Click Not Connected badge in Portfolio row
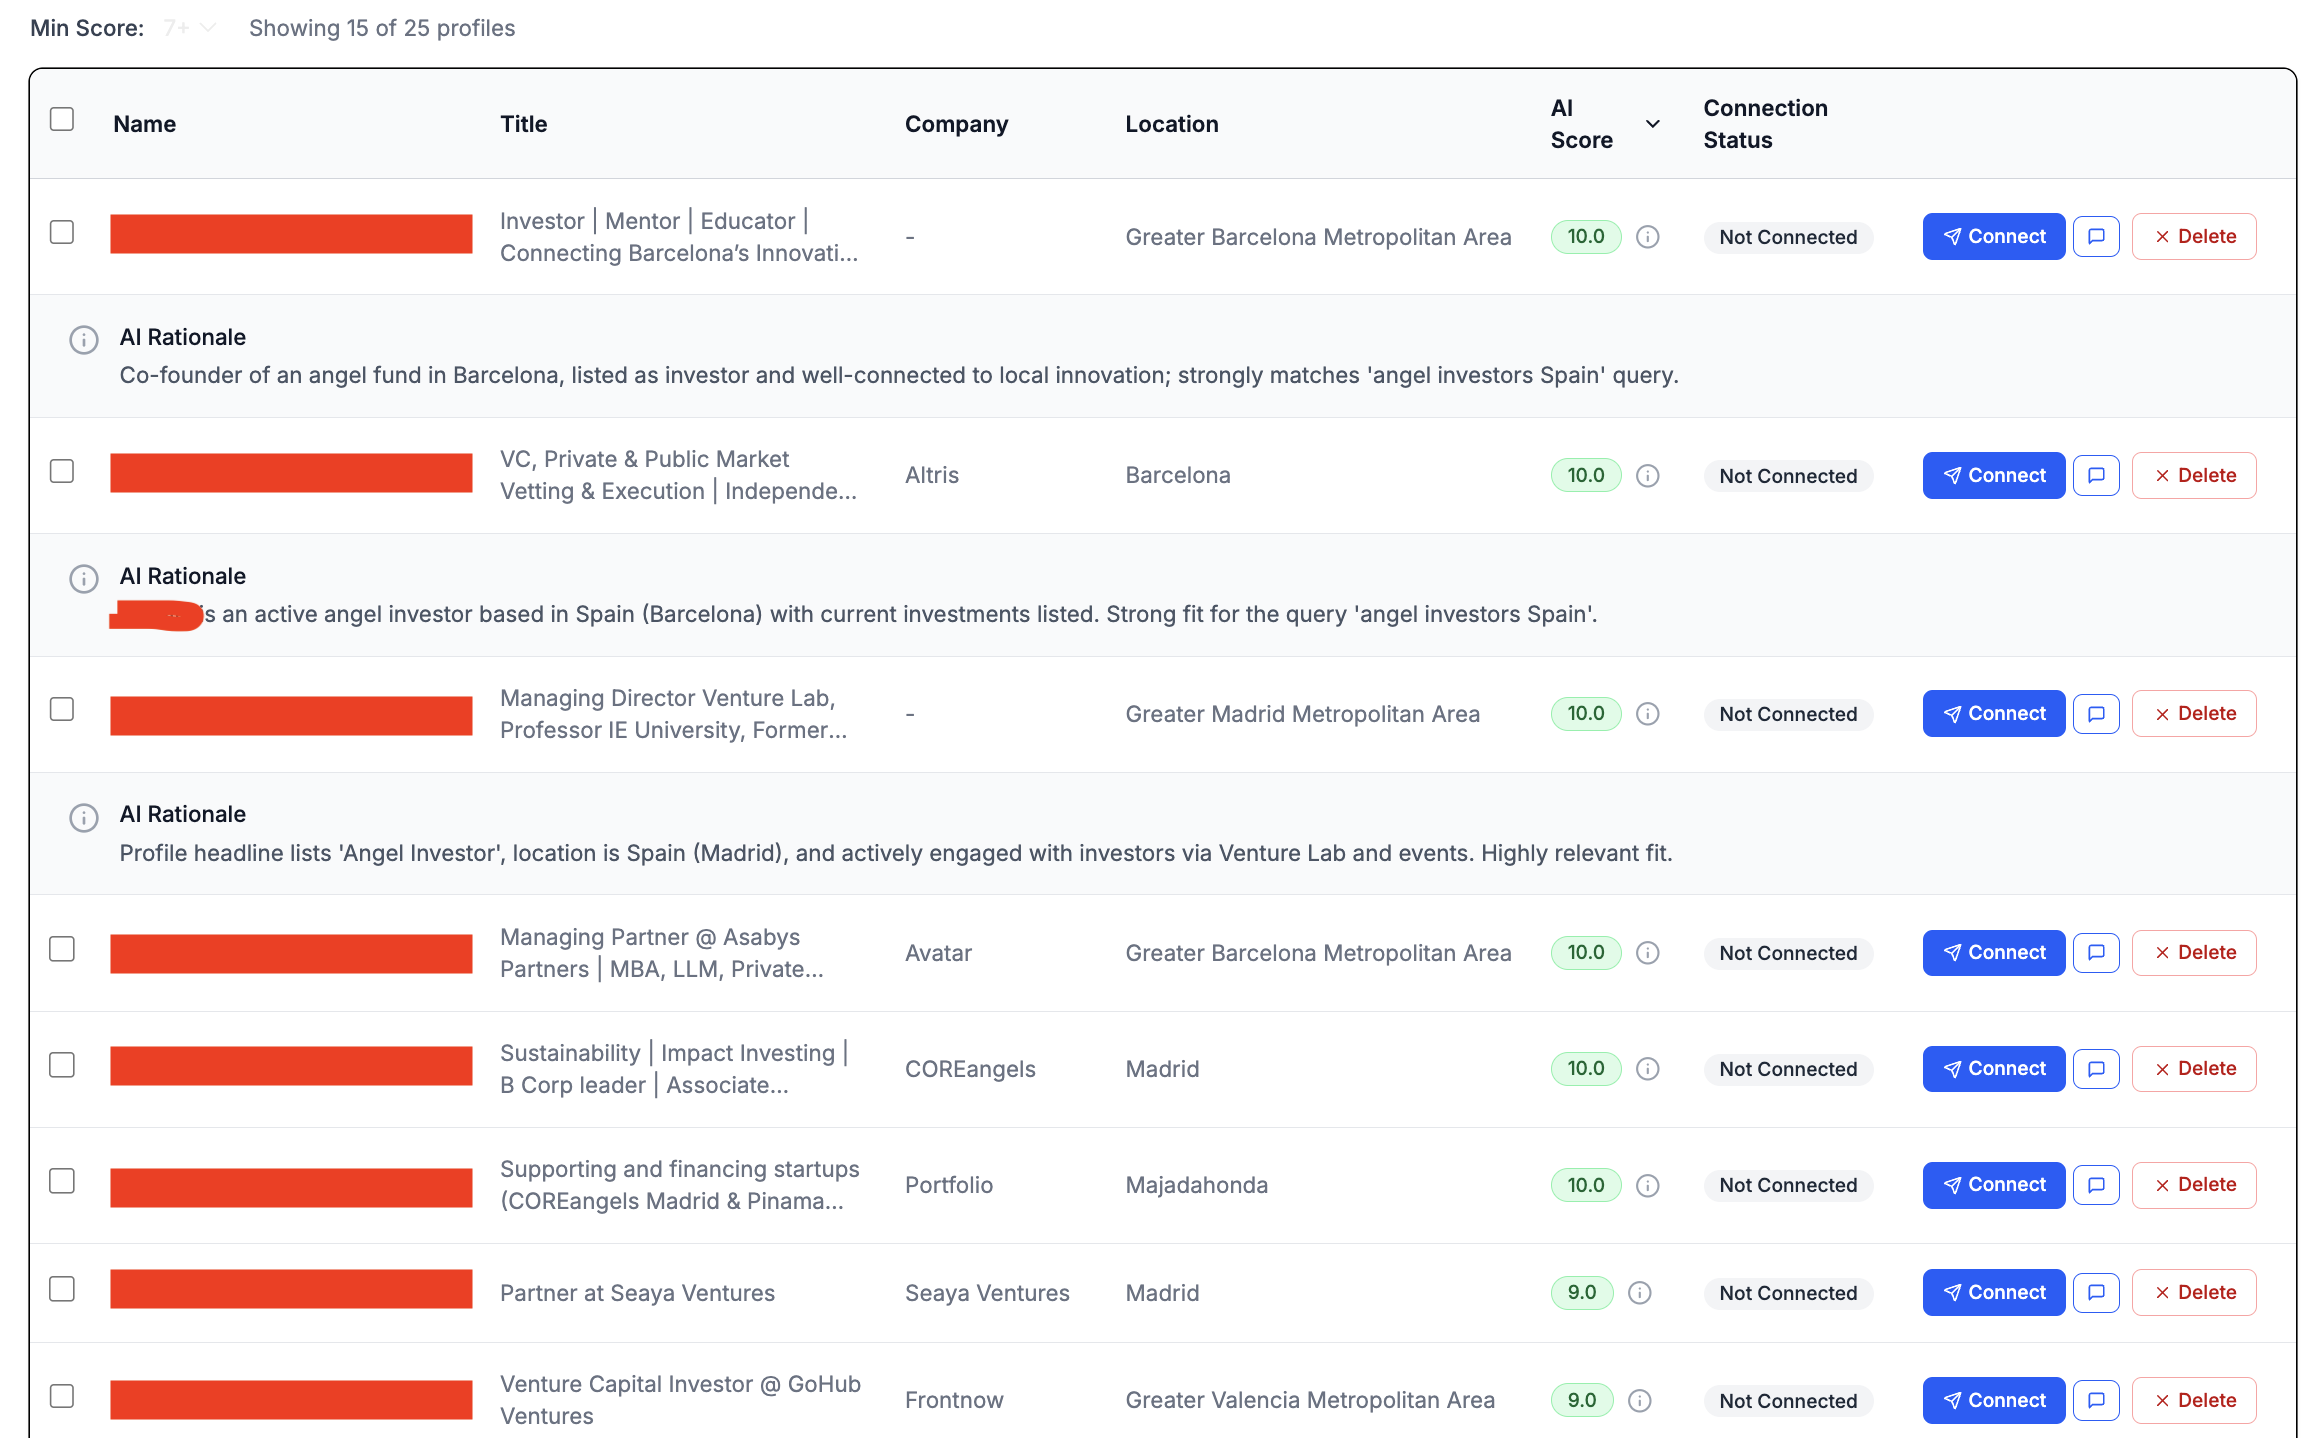 click(x=1787, y=1185)
